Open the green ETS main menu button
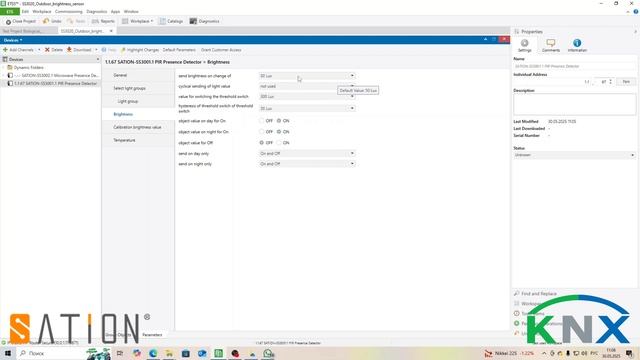The image size is (640, 360). [x=10, y=11]
